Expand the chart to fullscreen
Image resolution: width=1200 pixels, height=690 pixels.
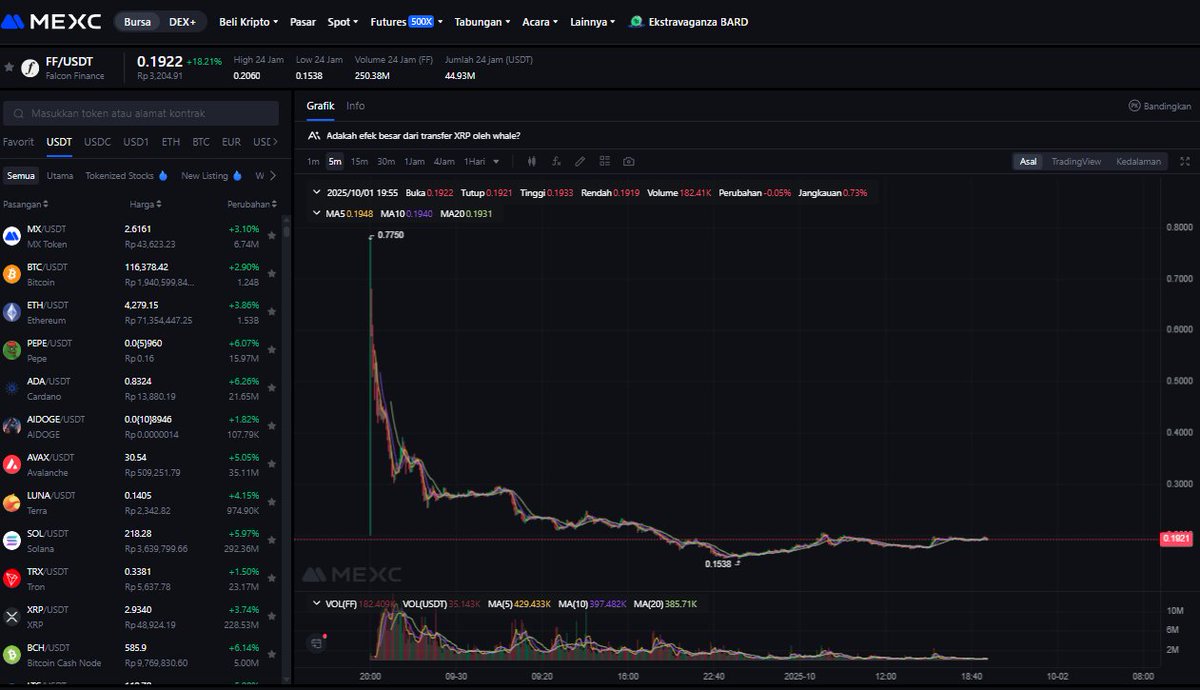click(1185, 161)
